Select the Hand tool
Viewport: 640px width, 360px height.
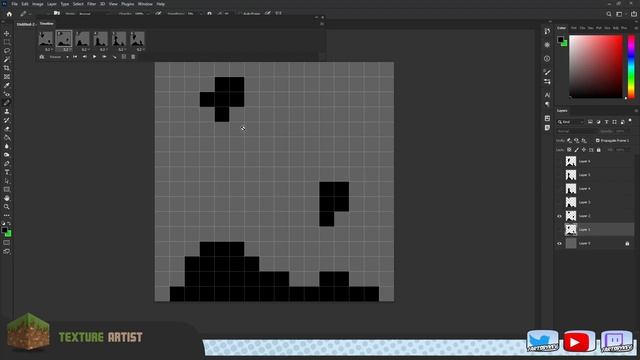7,198
